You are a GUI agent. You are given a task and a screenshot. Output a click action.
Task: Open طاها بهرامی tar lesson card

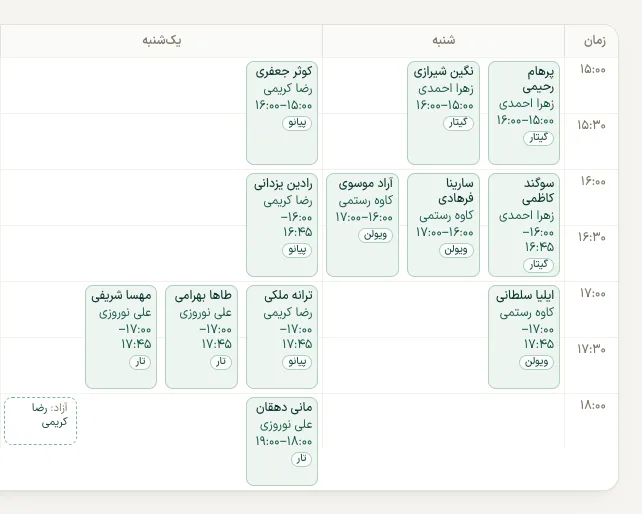(201, 337)
